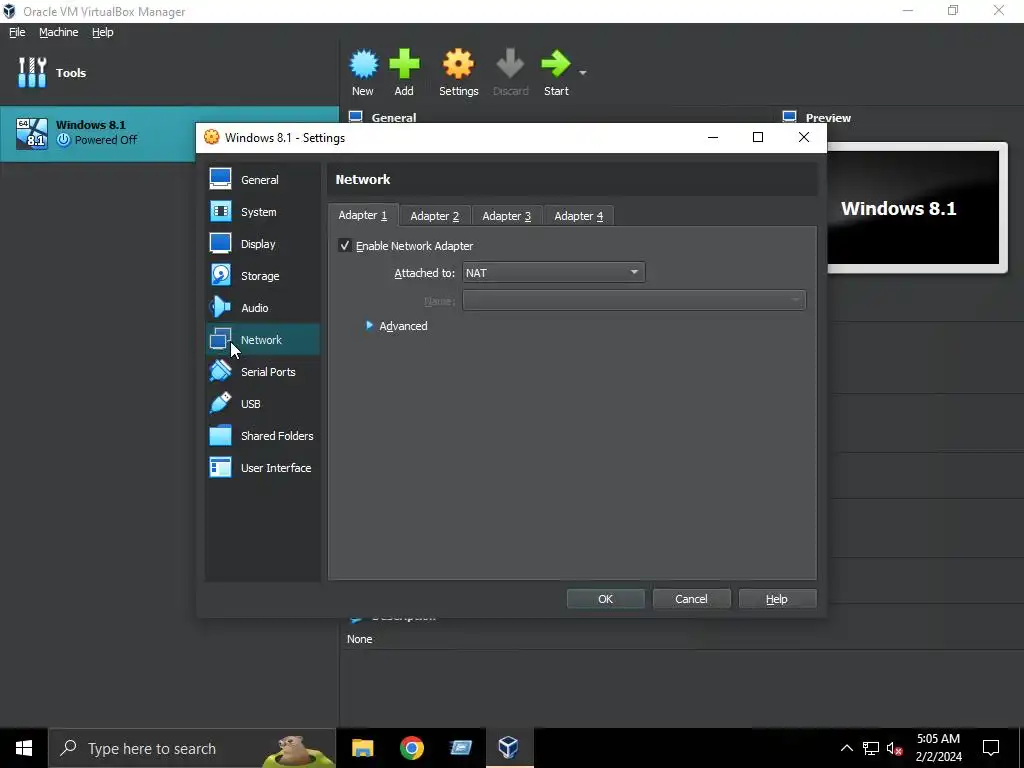Open the Start button dropdown arrow

[x=583, y=72]
